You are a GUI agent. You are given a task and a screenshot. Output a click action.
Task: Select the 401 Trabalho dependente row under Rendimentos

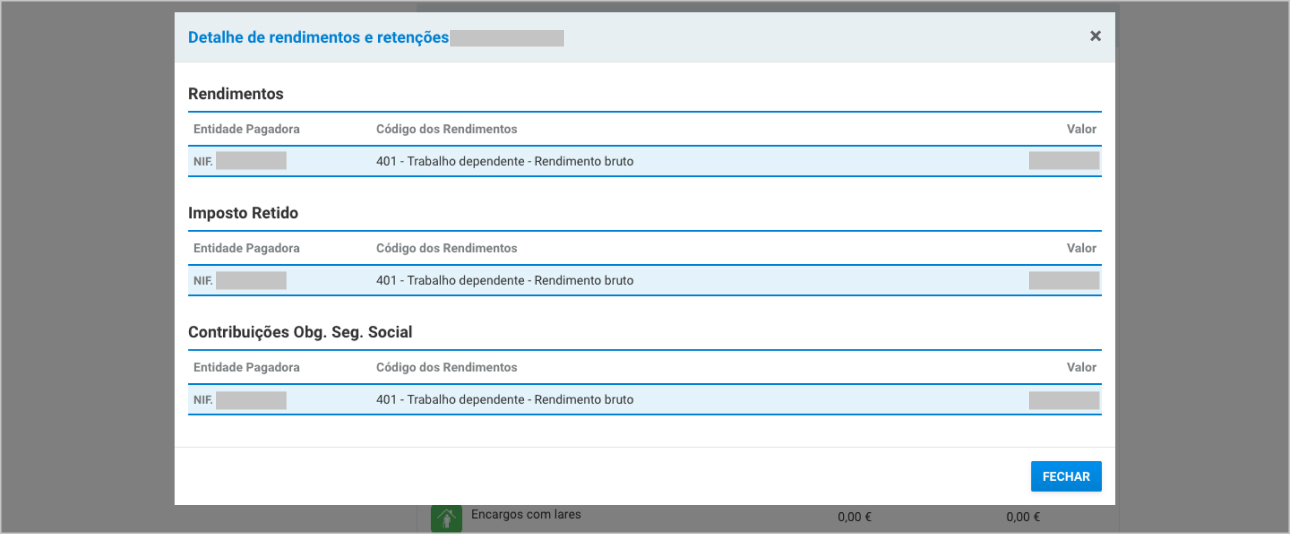(x=505, y=161)
